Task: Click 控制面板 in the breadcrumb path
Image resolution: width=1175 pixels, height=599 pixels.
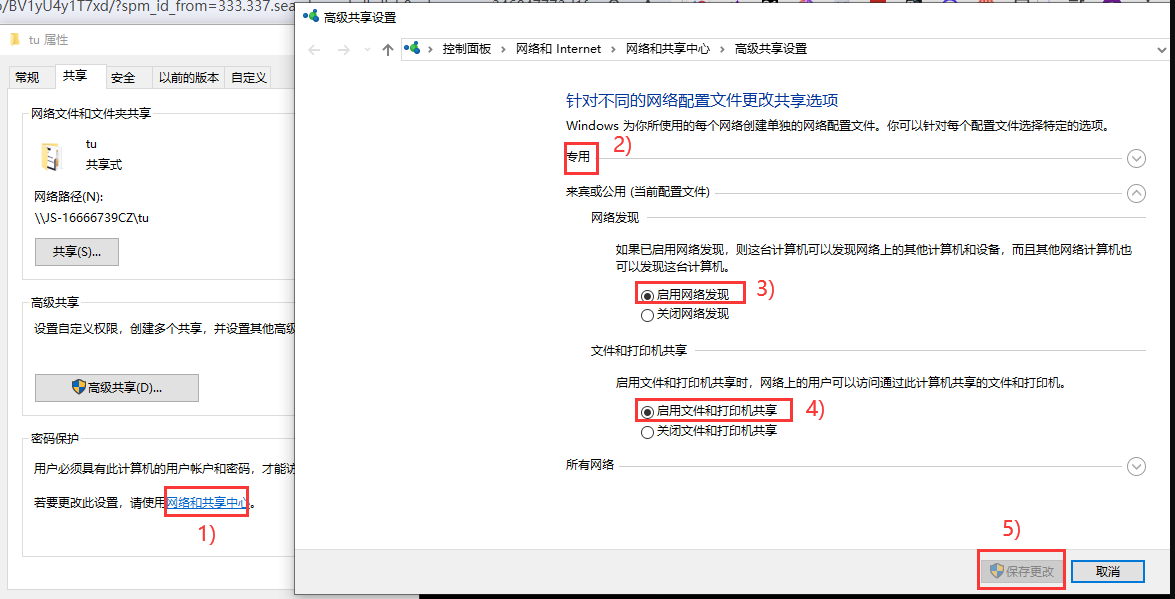Action: point(466,49)
